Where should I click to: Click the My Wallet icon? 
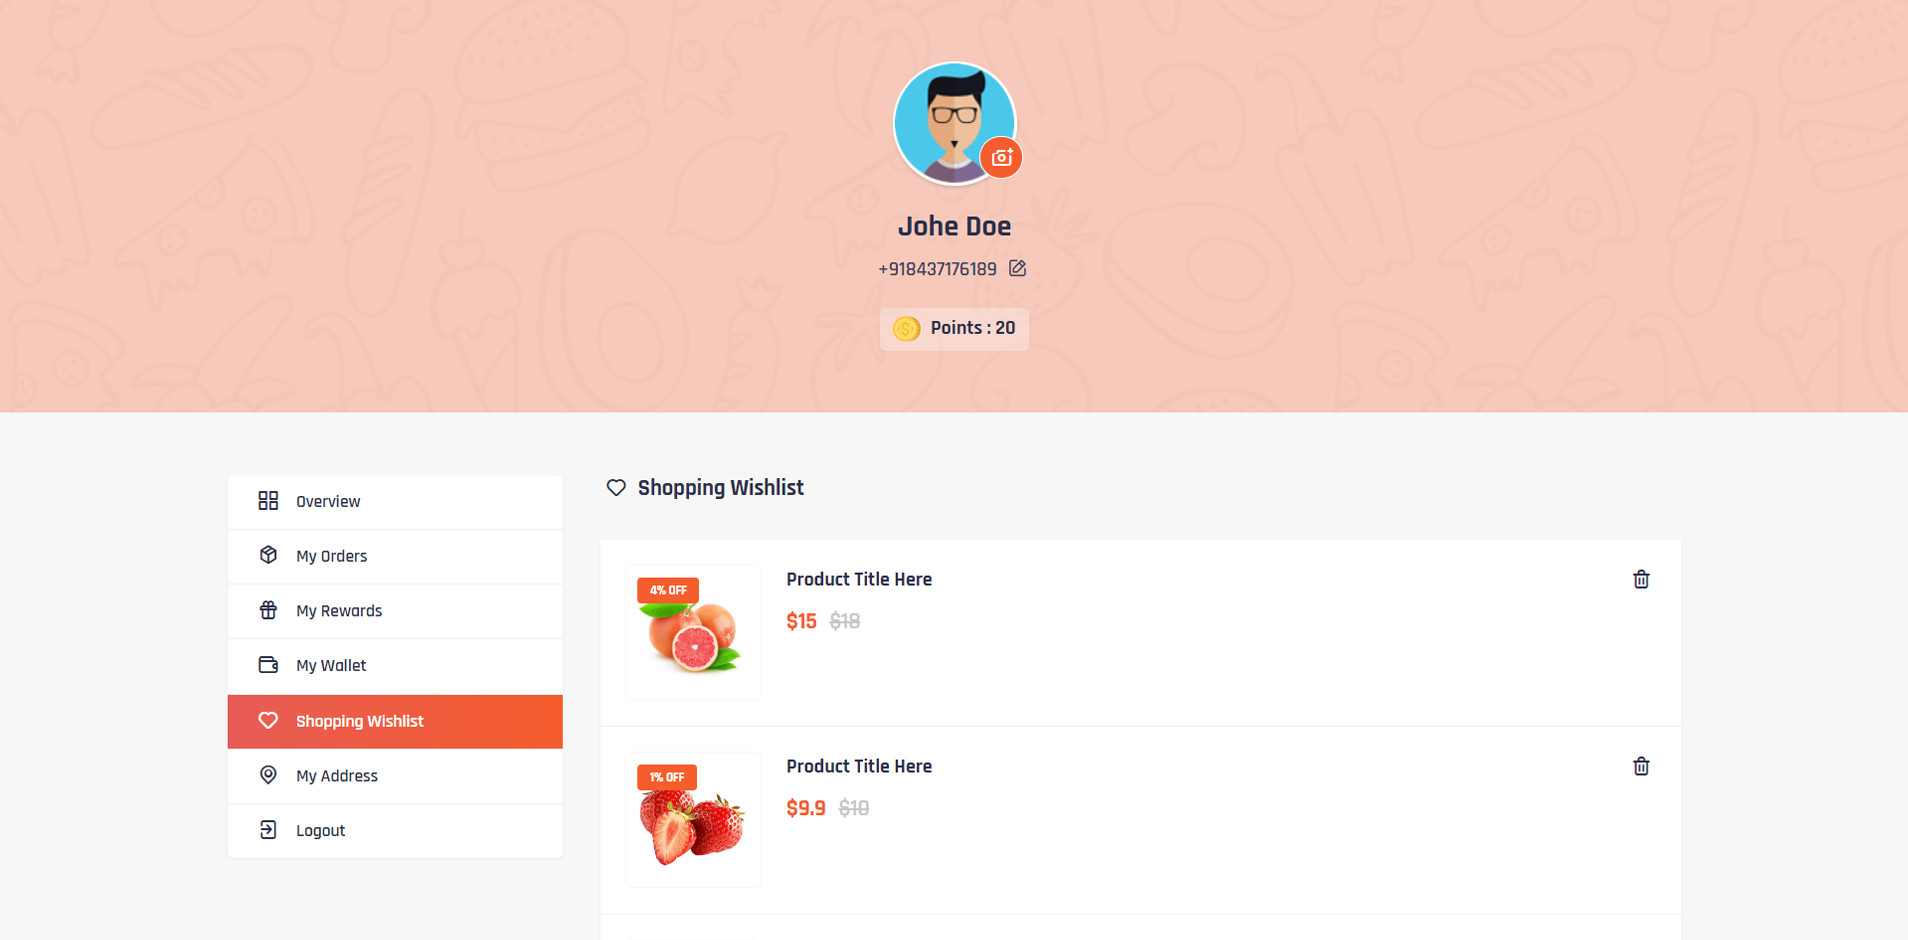pos(268,665)
